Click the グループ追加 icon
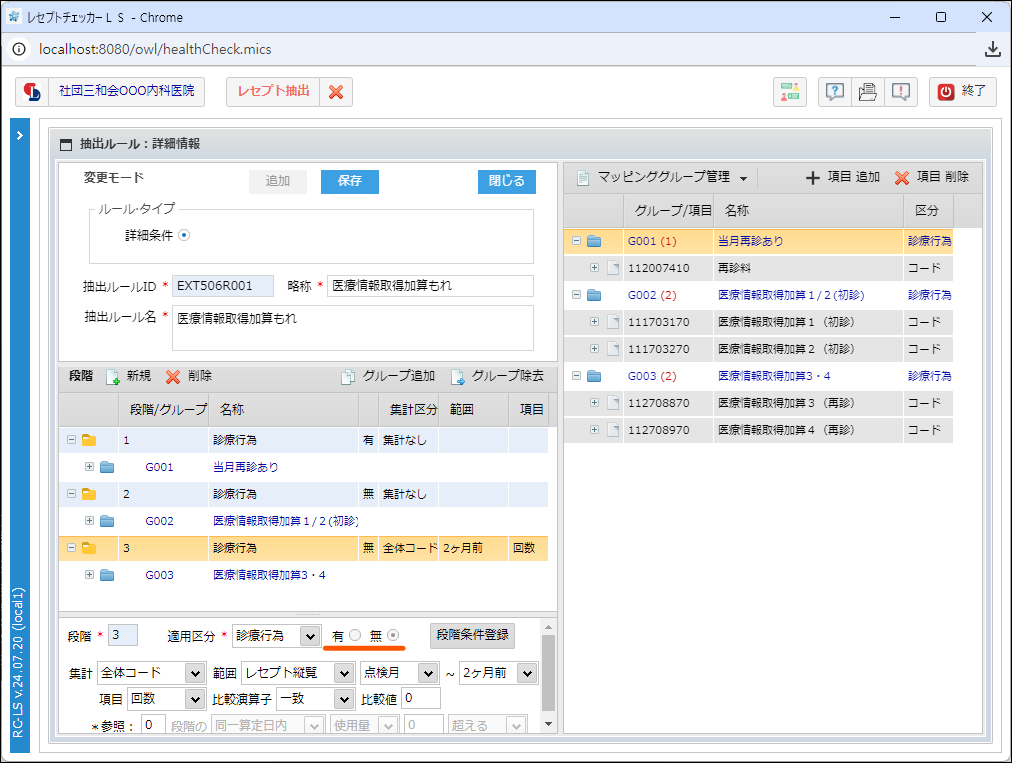Image resolution: width=1012 pixels, height=763 pixels. tap(348, 377)
